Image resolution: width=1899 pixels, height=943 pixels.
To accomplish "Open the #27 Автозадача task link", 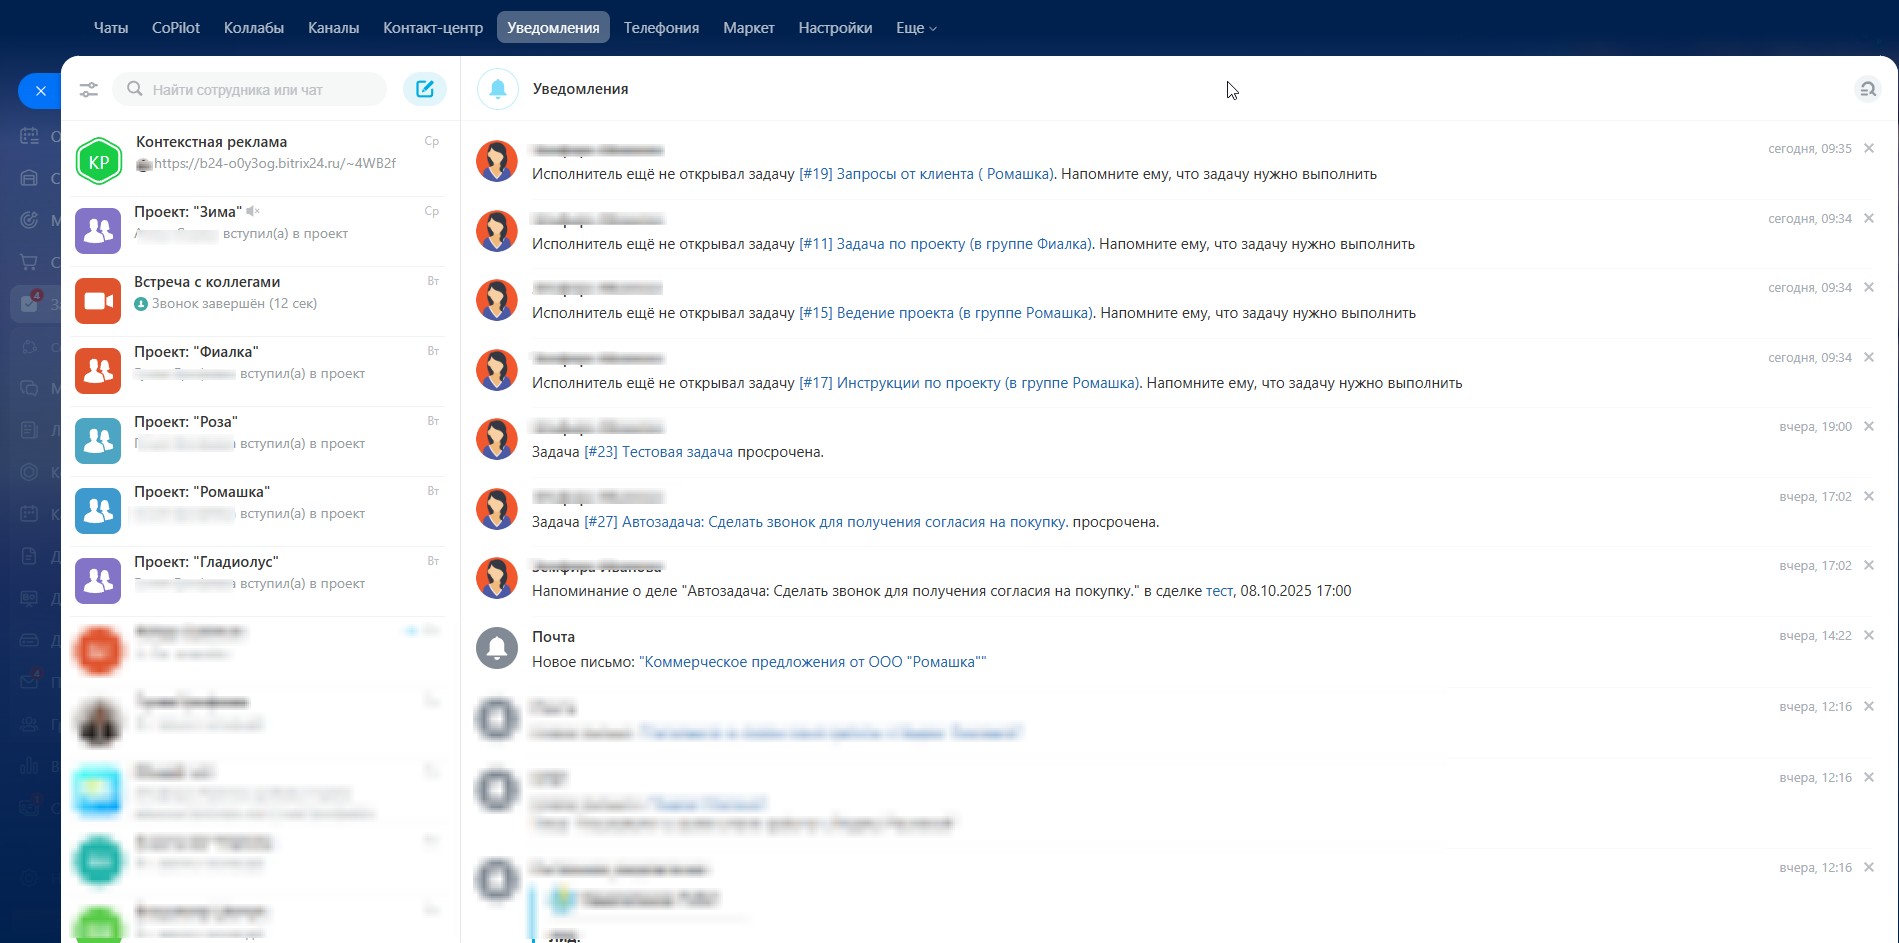I will (x=825, y=522).
